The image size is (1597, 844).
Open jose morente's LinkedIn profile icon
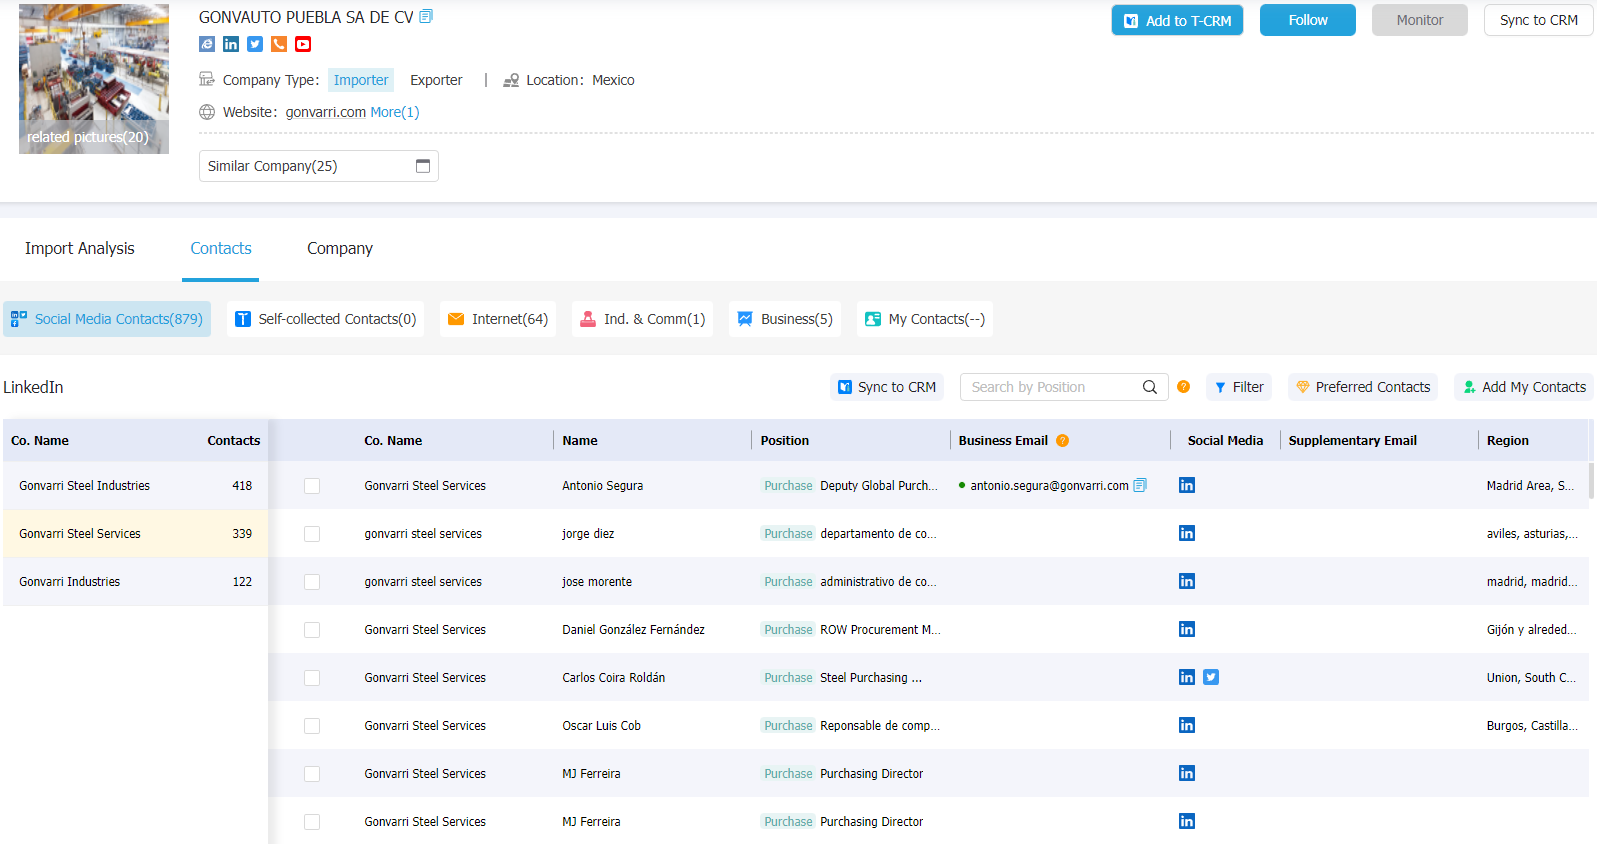[x=1187, y=581]
